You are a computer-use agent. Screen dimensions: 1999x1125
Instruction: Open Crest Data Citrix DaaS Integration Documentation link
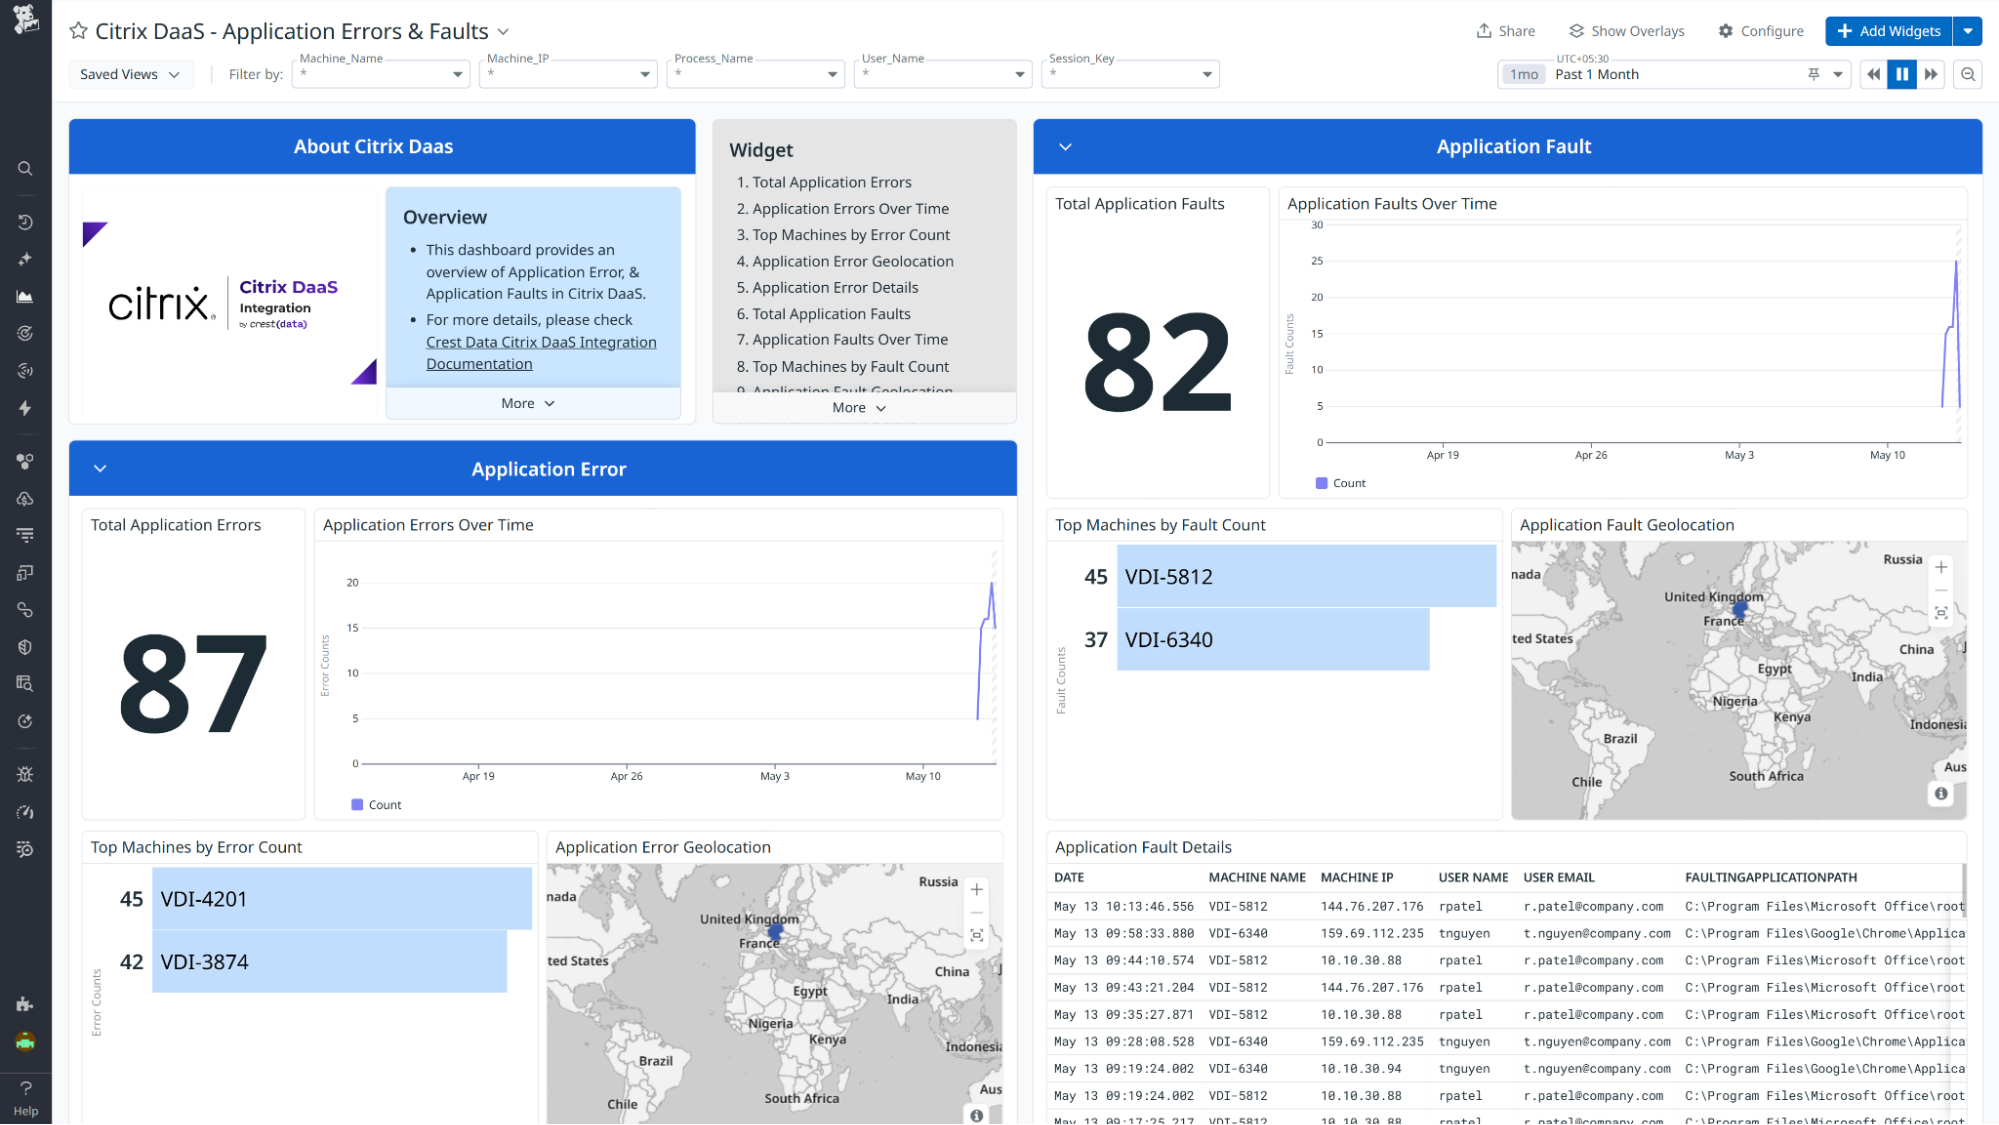coord(541,353)
